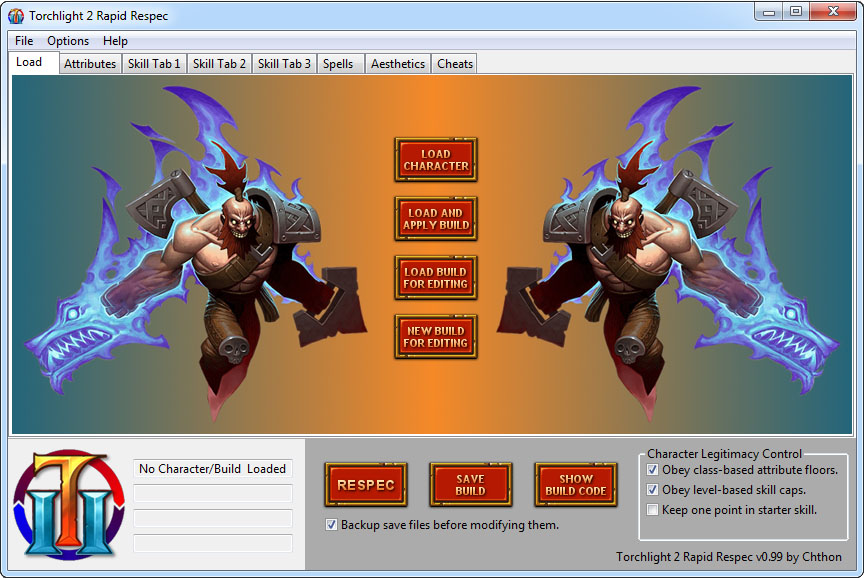Click the Load Character button

435,160
